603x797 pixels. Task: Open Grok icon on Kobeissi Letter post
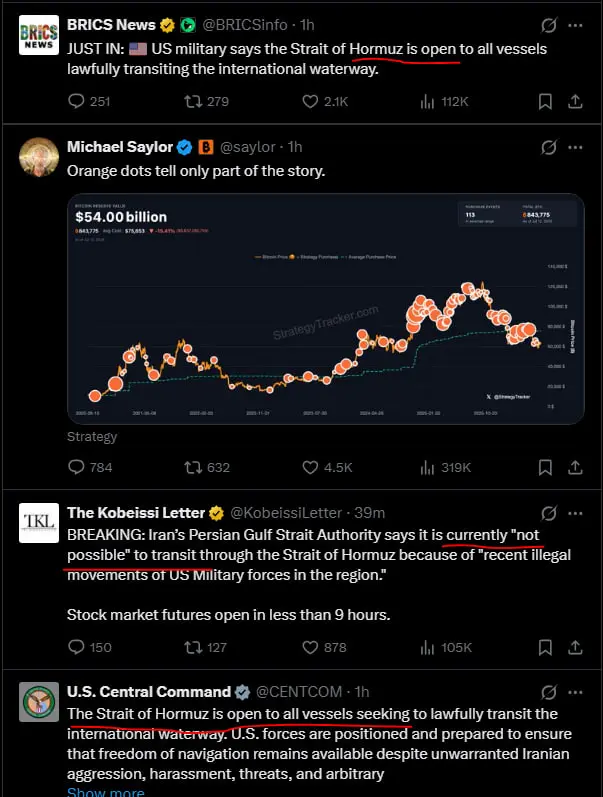click(549, 513)
